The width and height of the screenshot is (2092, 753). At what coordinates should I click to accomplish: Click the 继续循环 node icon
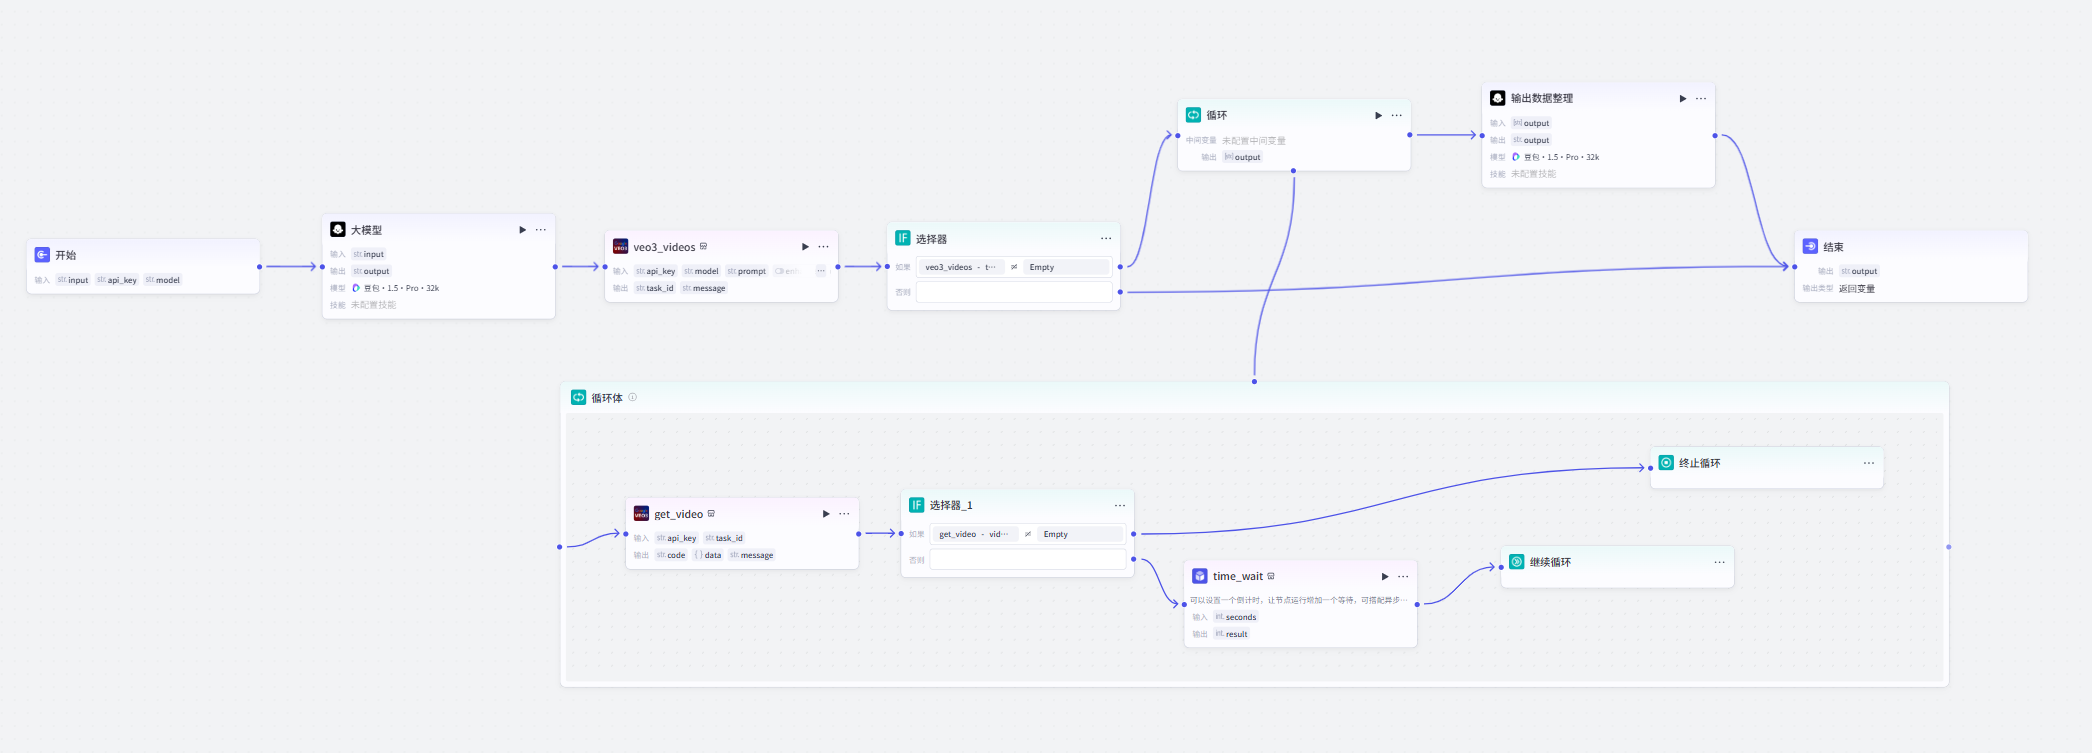click(x=1516, y=562)
